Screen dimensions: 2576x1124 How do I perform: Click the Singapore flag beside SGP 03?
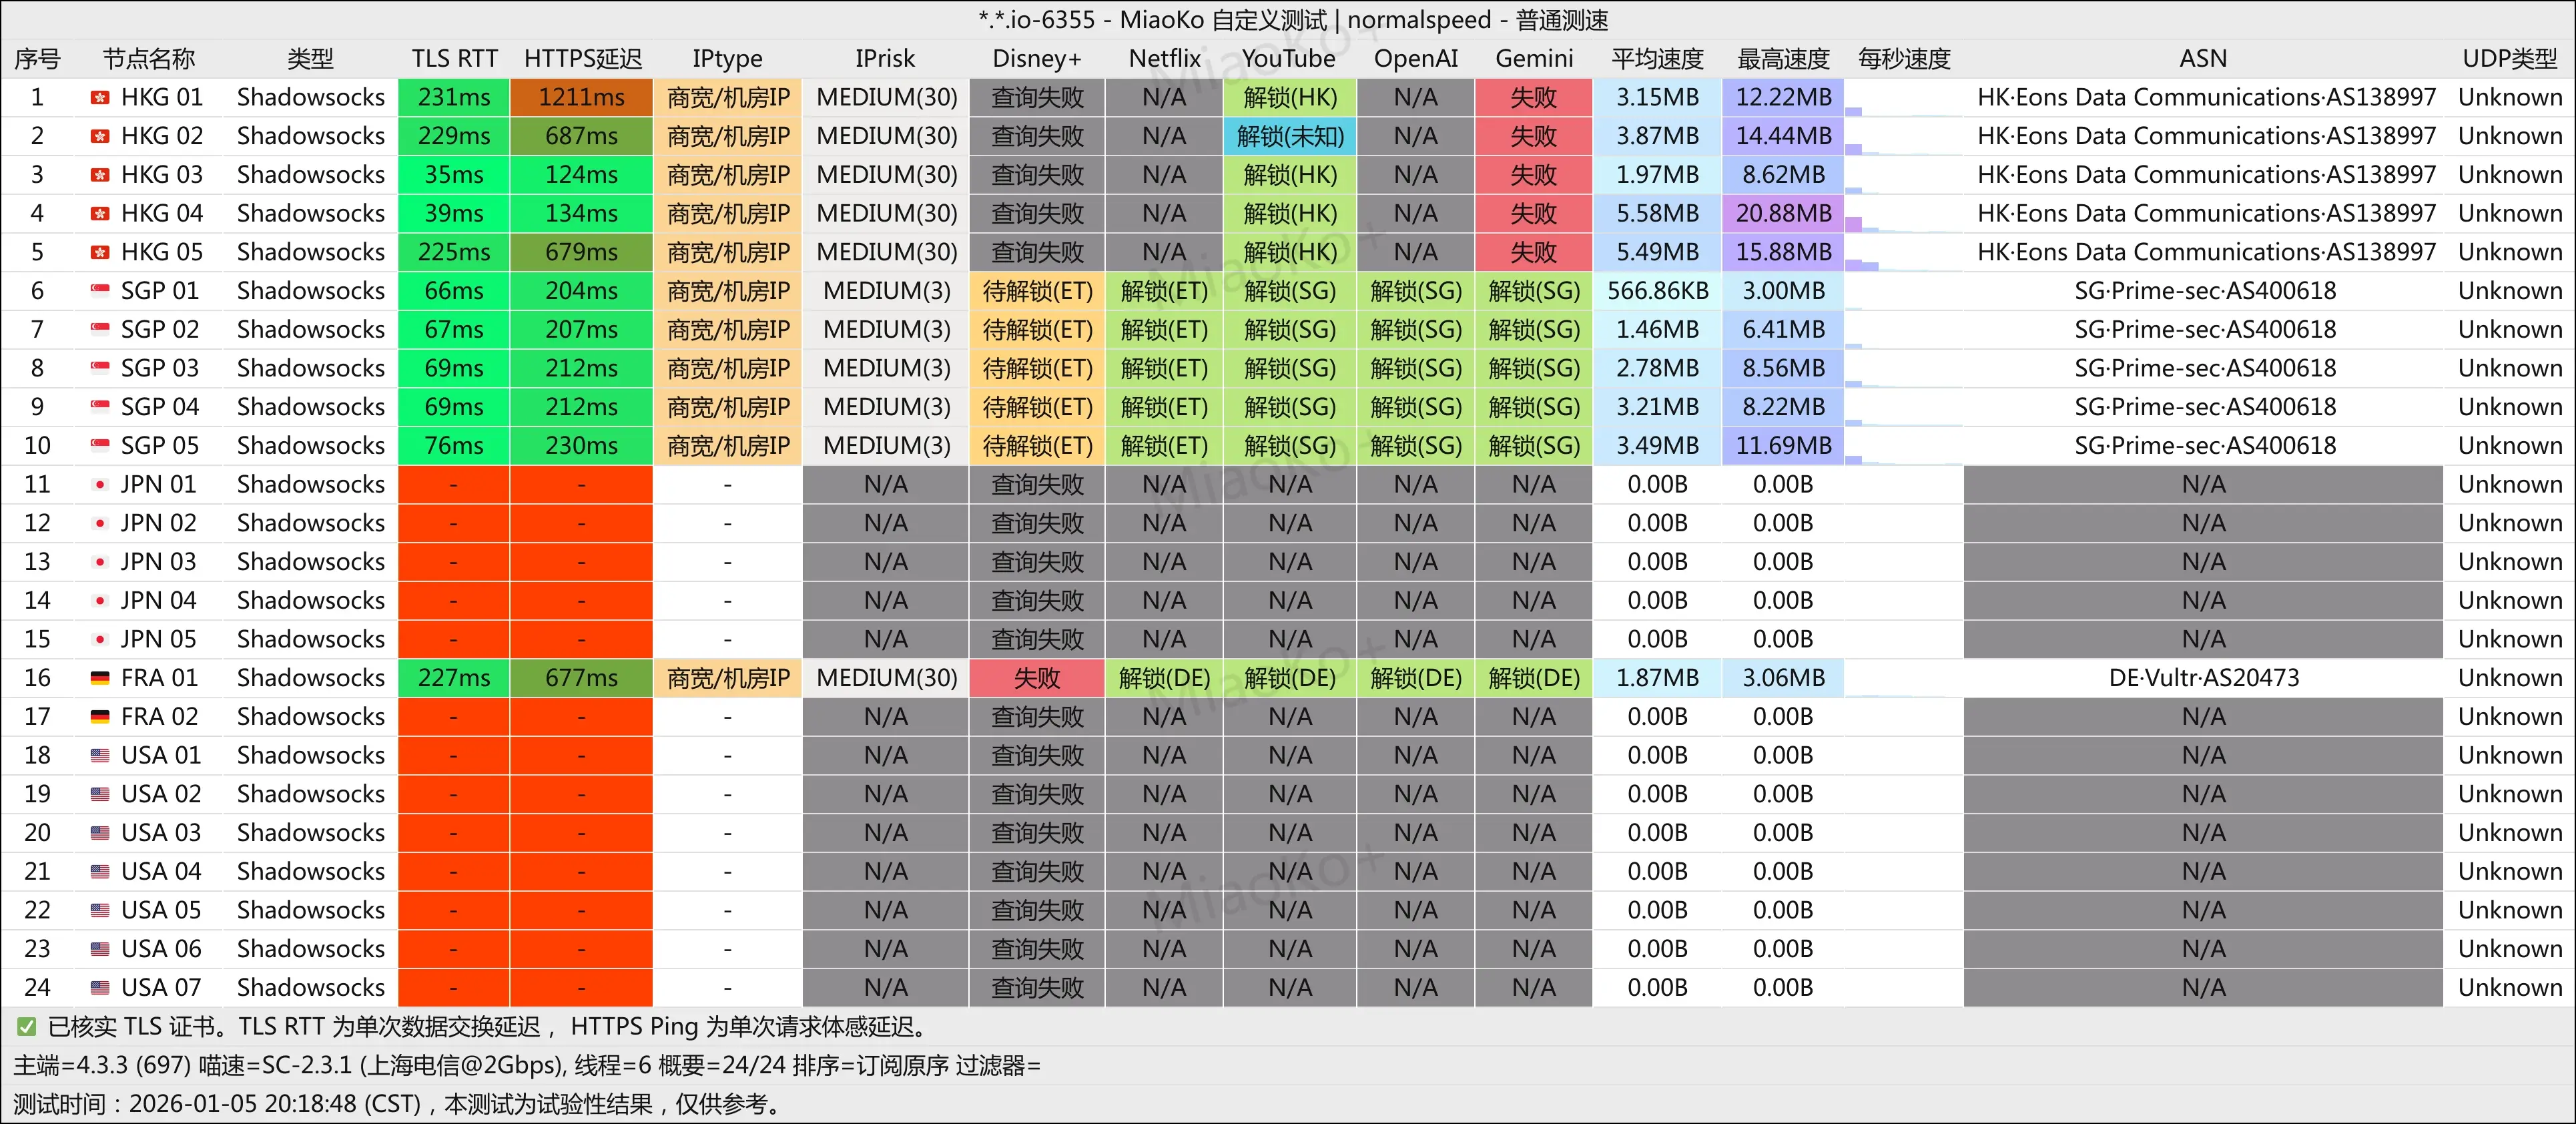100,368
